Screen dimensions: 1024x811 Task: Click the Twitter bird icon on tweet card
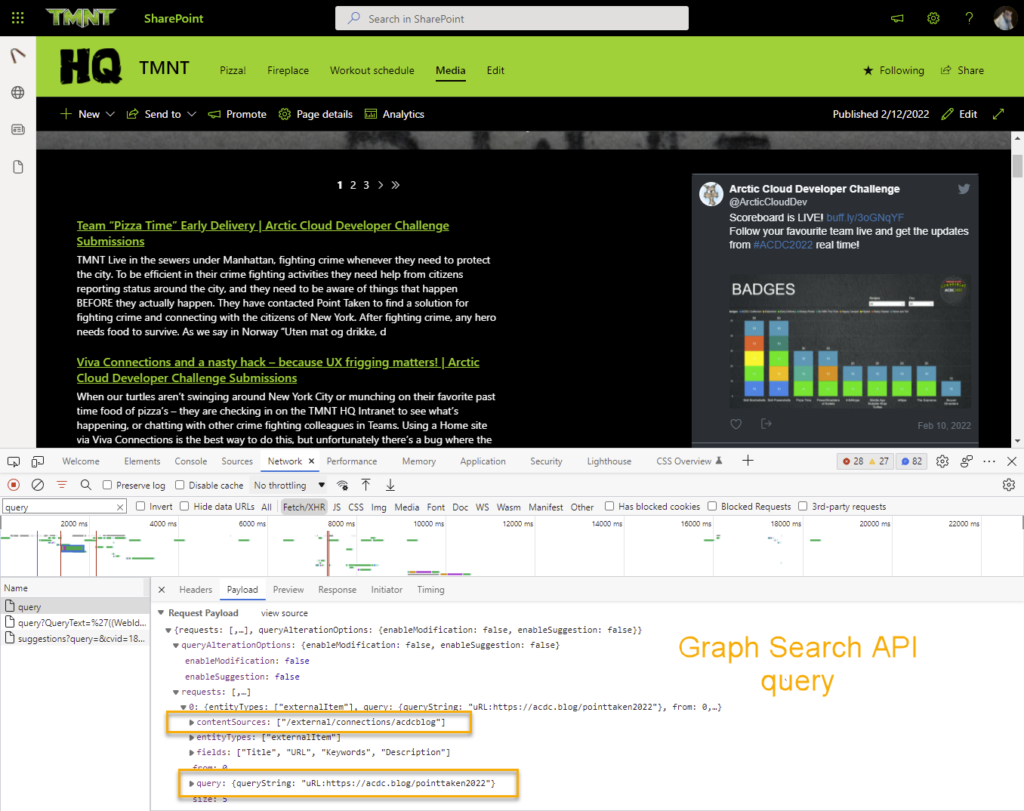point(963,189)
